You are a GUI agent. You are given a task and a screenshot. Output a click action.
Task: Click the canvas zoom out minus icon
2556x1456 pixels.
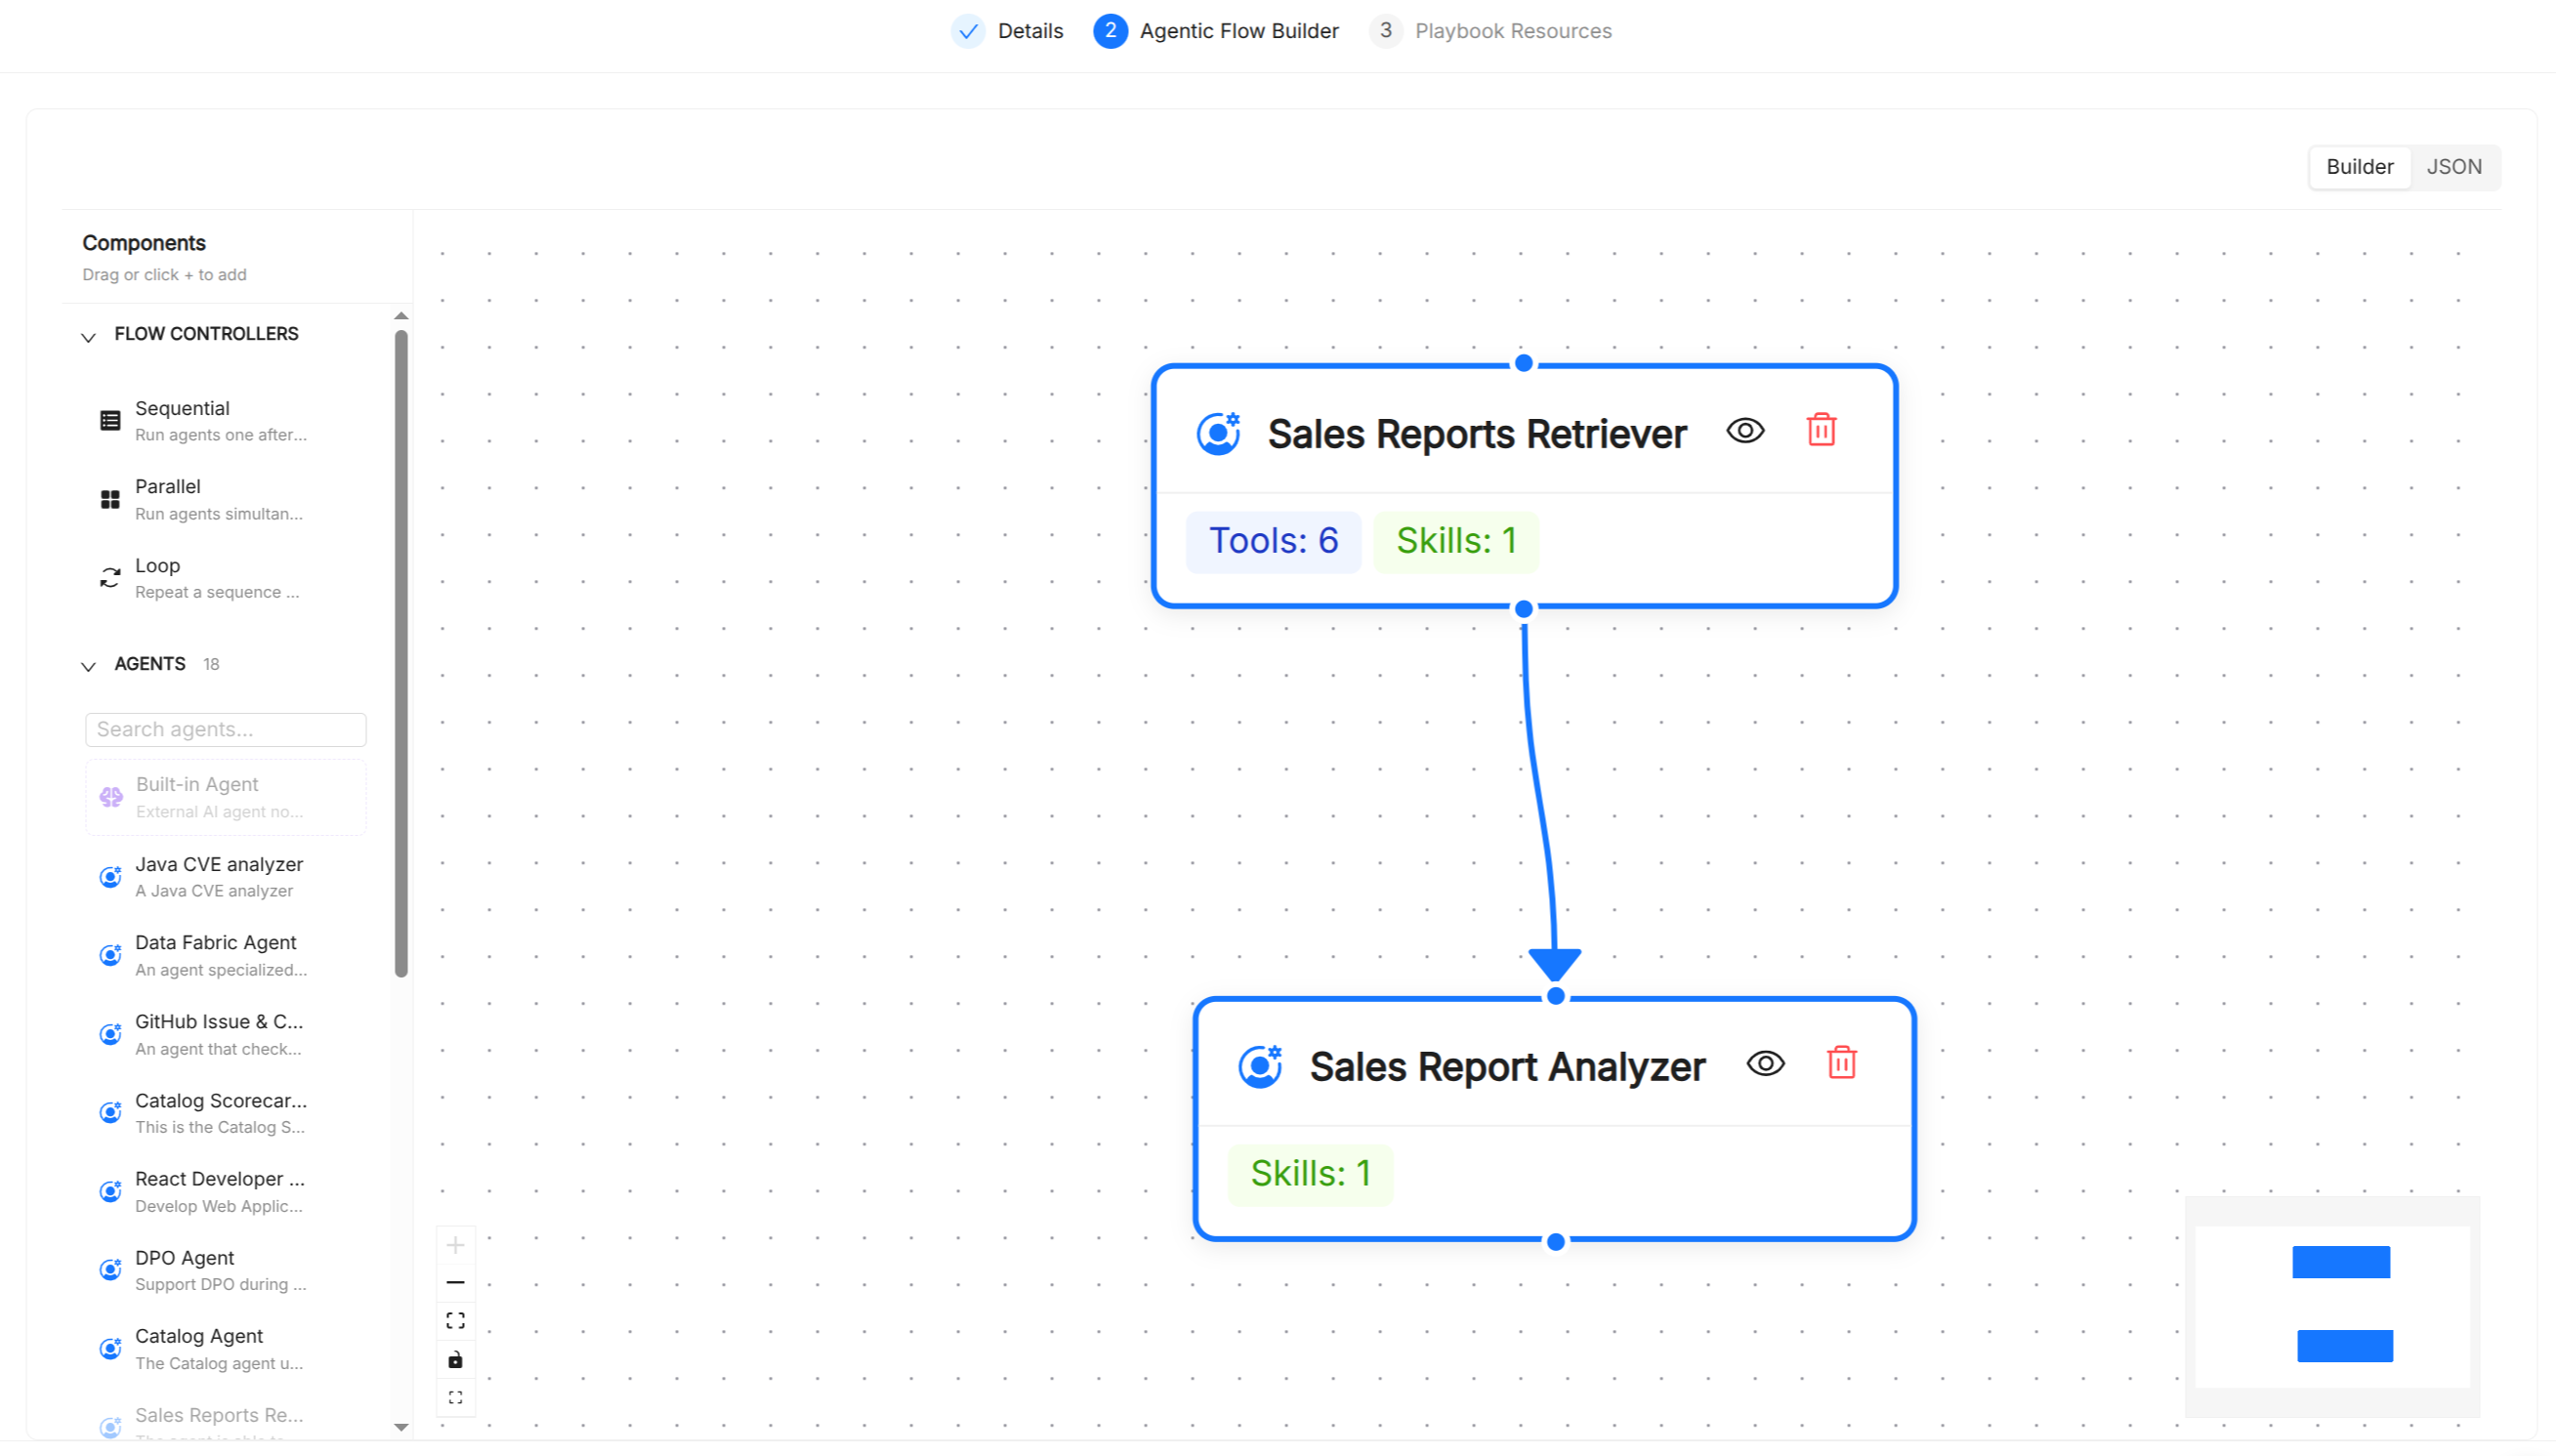tap(455, 1282)
